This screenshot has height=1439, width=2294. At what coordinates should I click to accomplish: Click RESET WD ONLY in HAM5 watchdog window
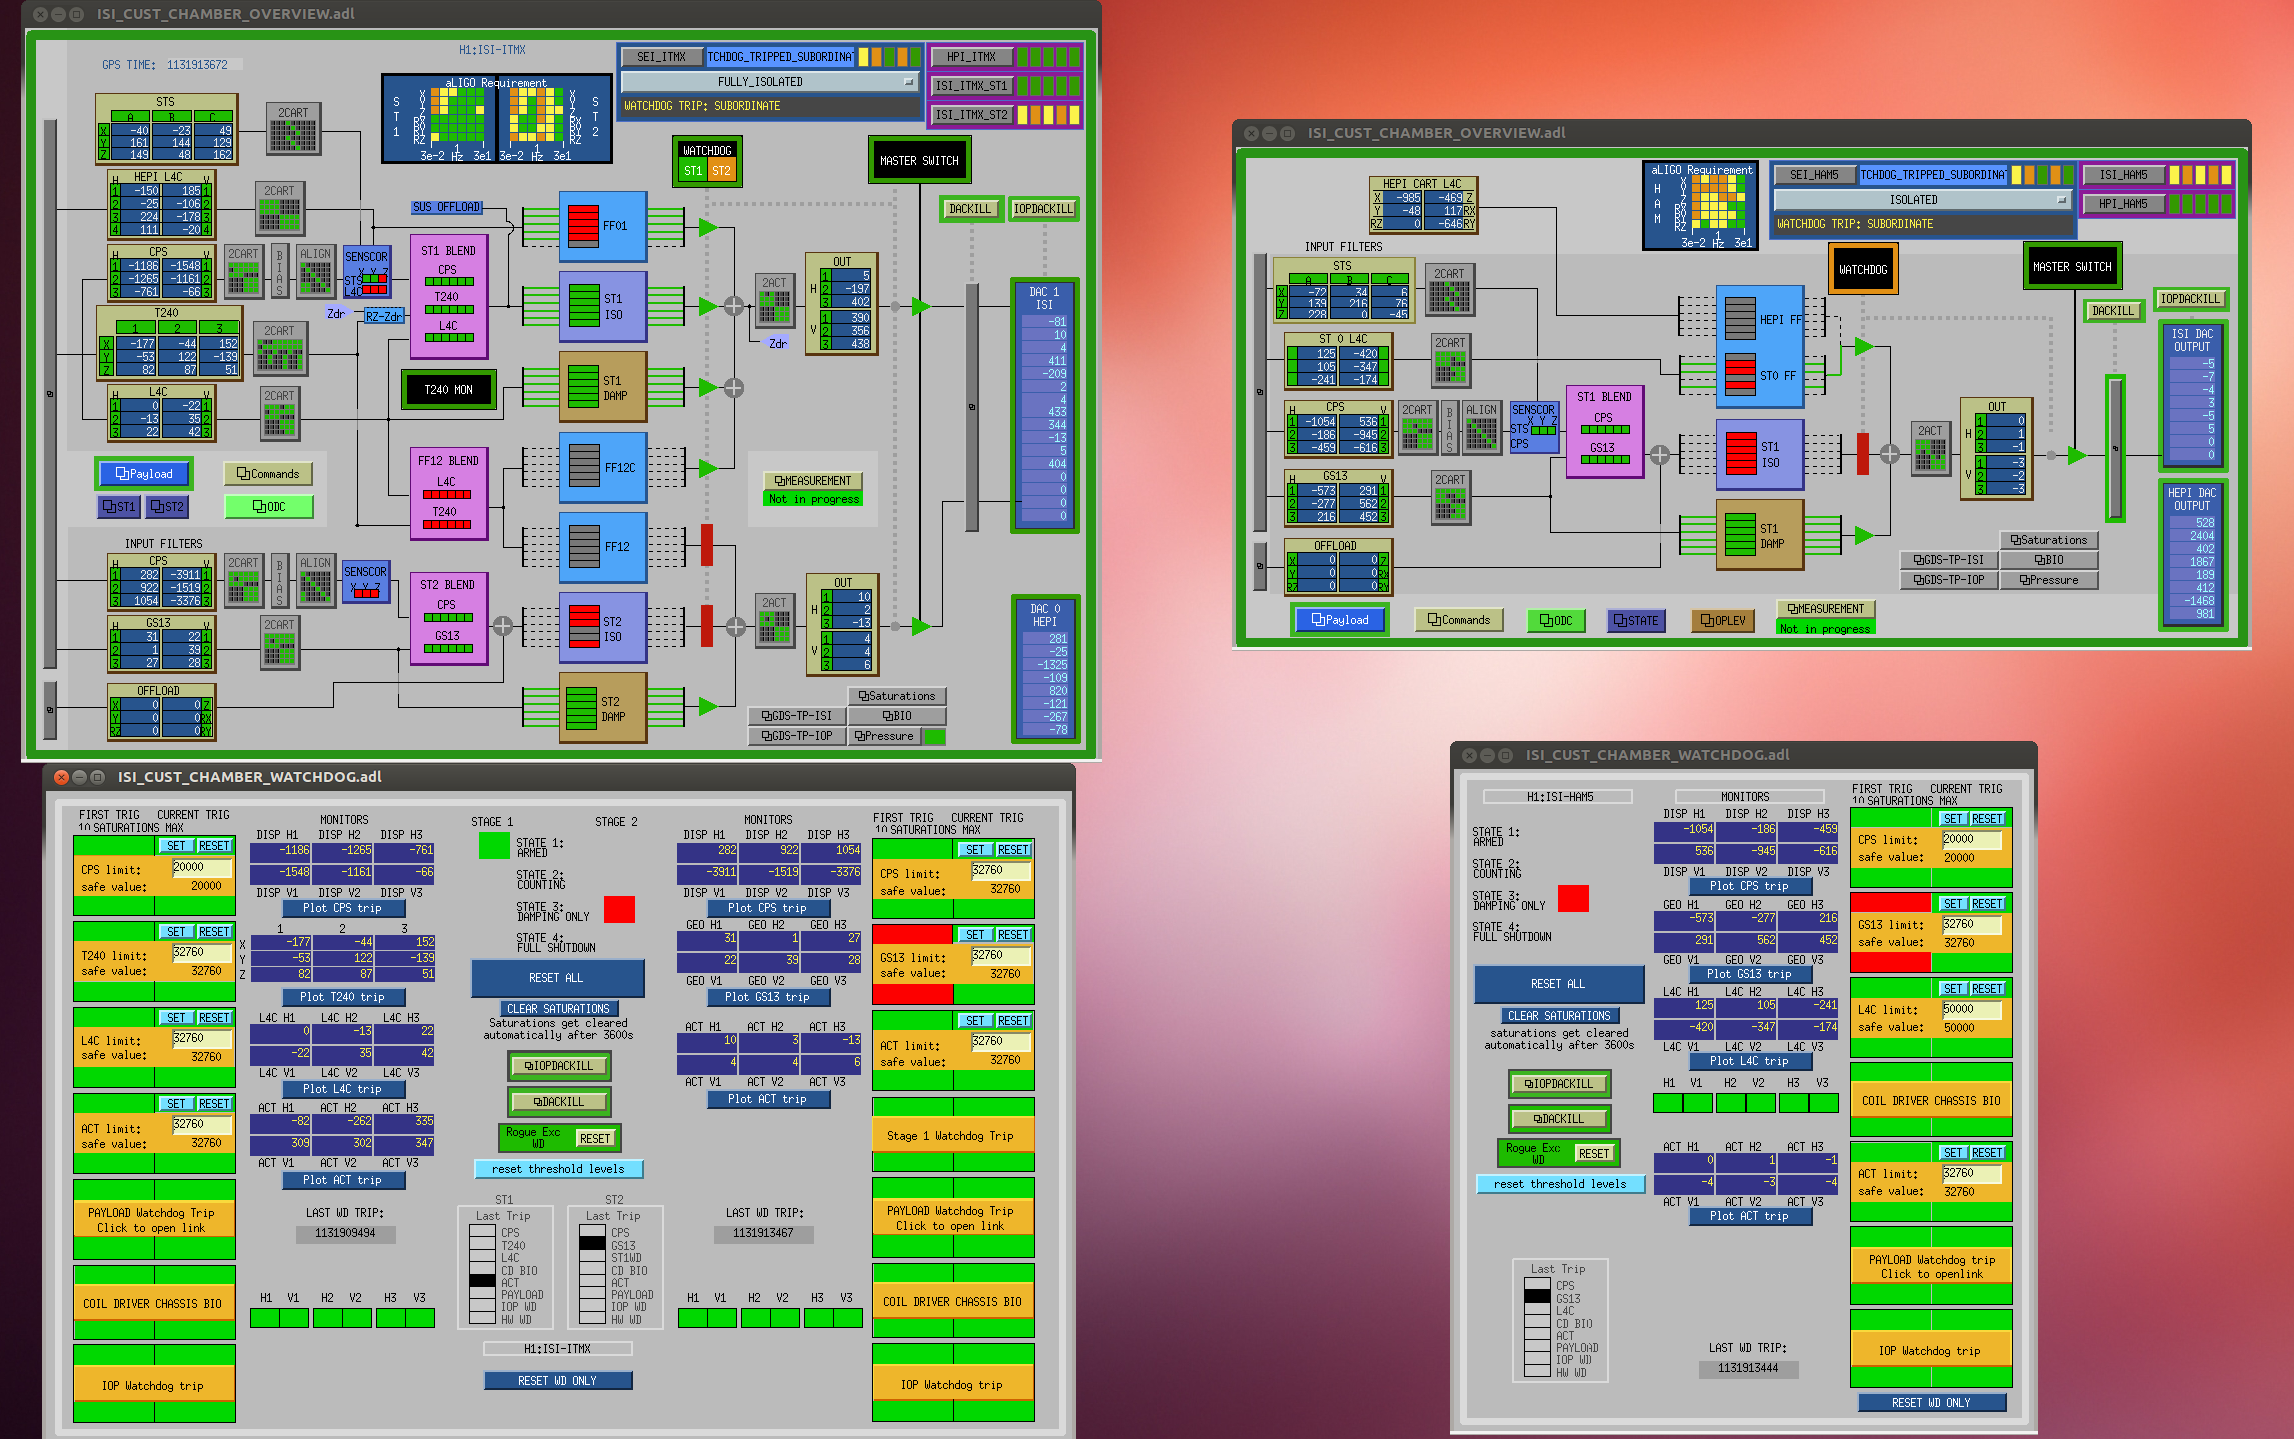(x=1931, y=1403)
